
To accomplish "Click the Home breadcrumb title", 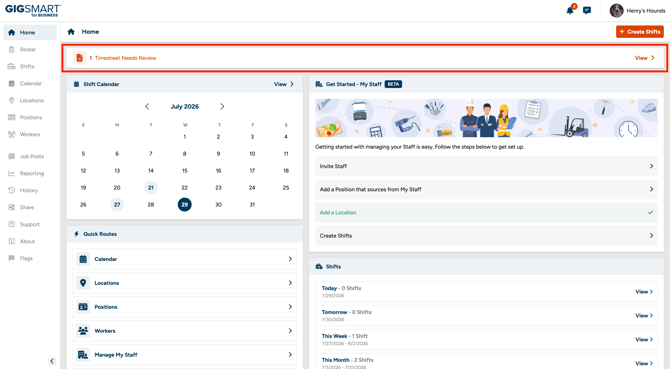I will 90,32.
